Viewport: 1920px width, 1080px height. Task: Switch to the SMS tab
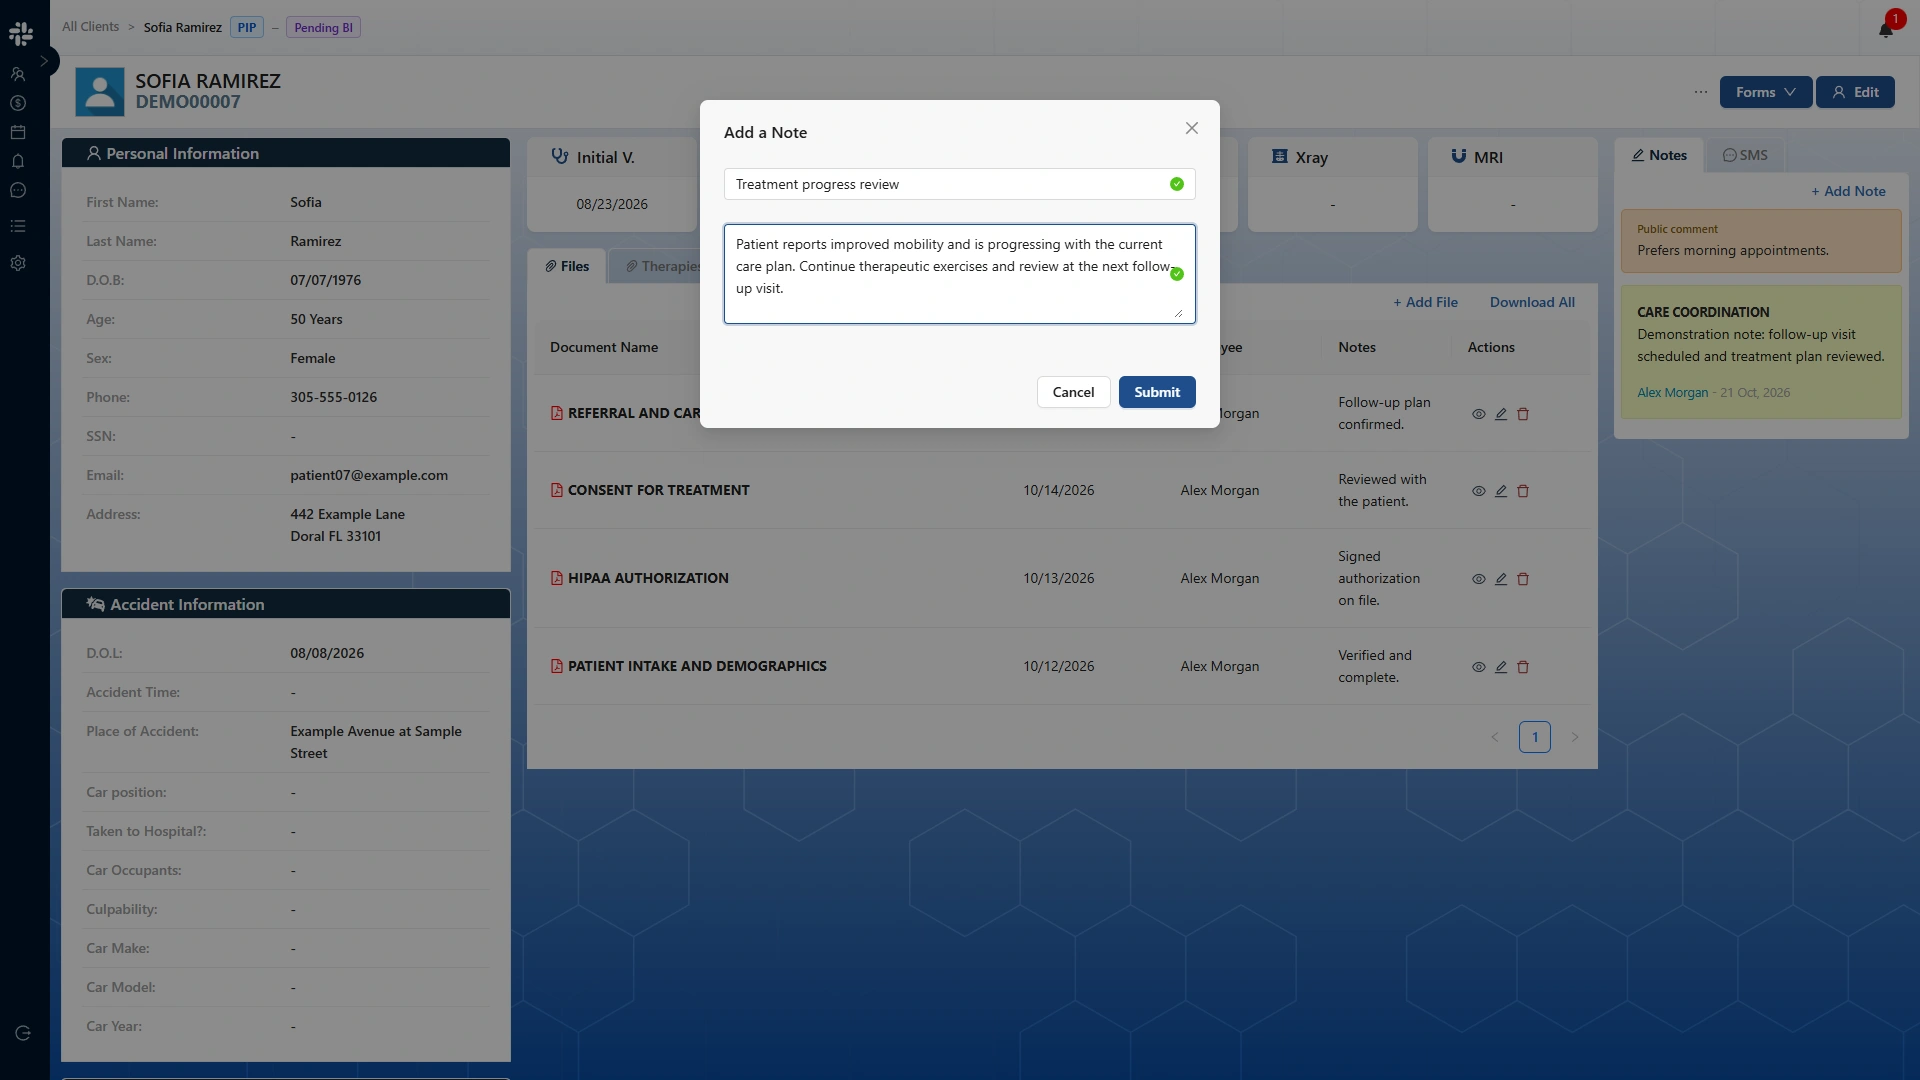(x=1745, y=155)
